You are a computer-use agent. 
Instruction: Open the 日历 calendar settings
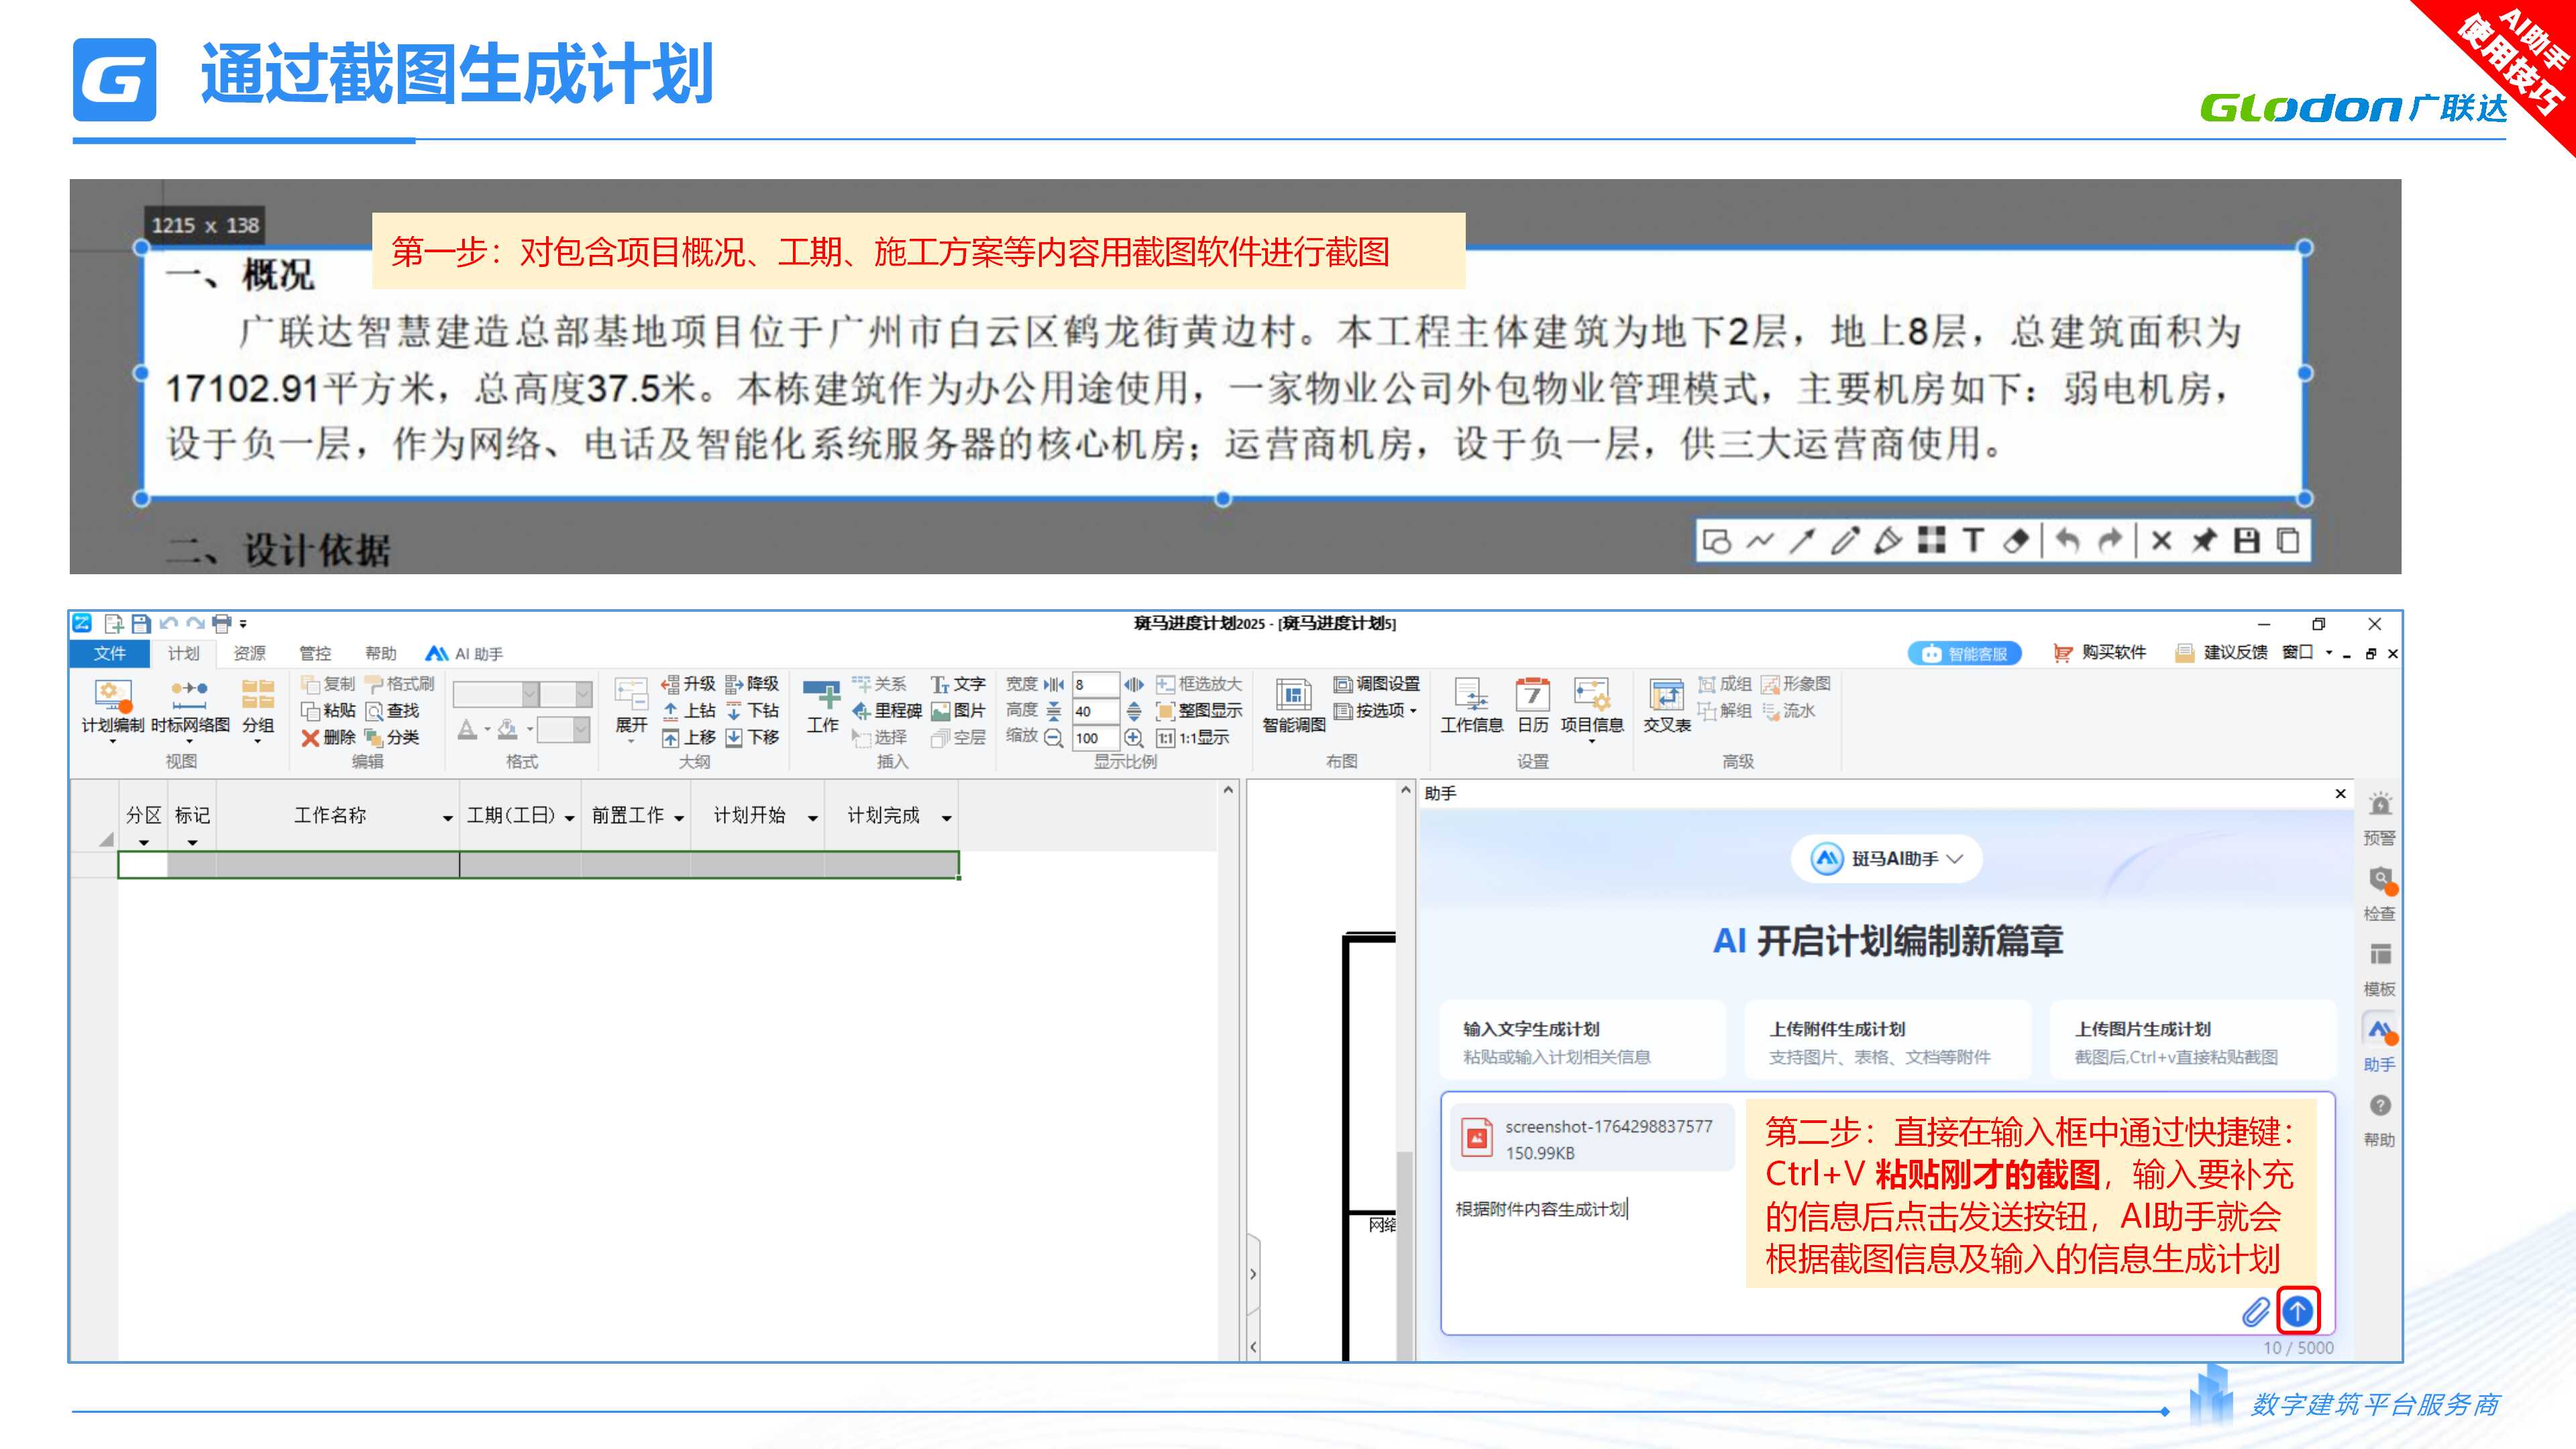pos(1532,705)
